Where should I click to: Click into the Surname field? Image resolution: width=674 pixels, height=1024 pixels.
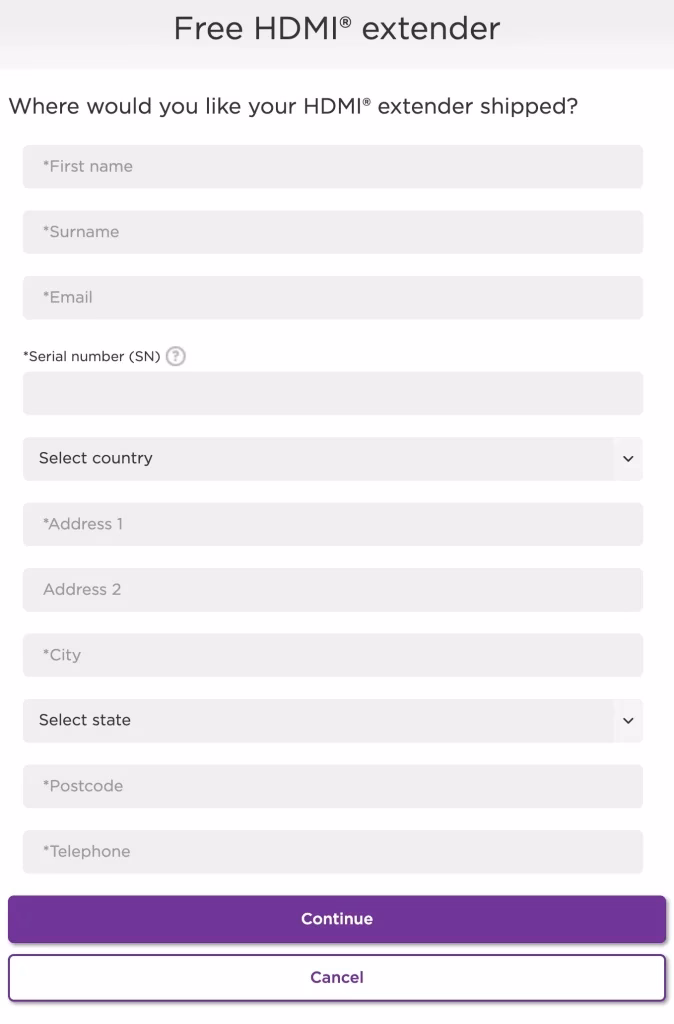(x=333, y=231)
